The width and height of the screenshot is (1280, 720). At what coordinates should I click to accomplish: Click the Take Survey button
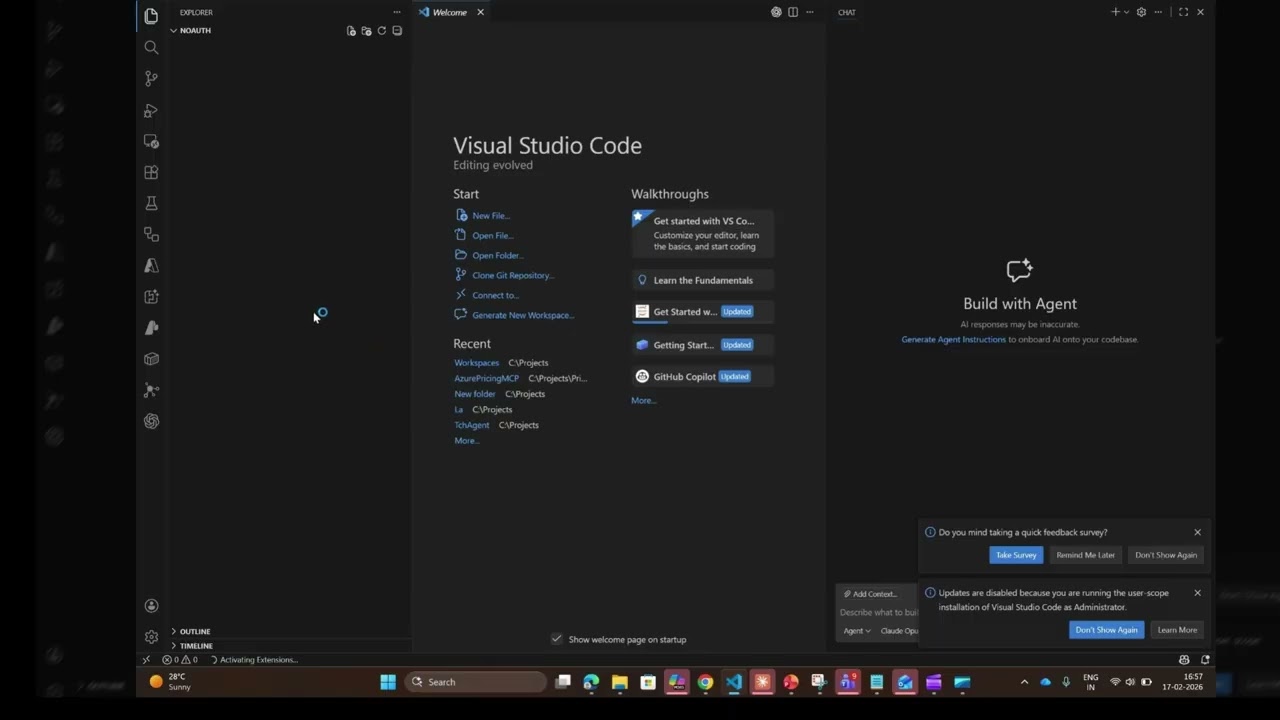(1016, 555)
